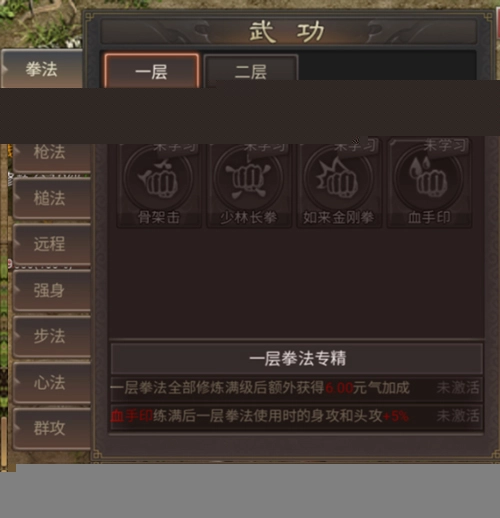The width and height of the screenshot is (500, 518).
Task: Open the 拳法 category in sidebar
Action: [41, 69]
